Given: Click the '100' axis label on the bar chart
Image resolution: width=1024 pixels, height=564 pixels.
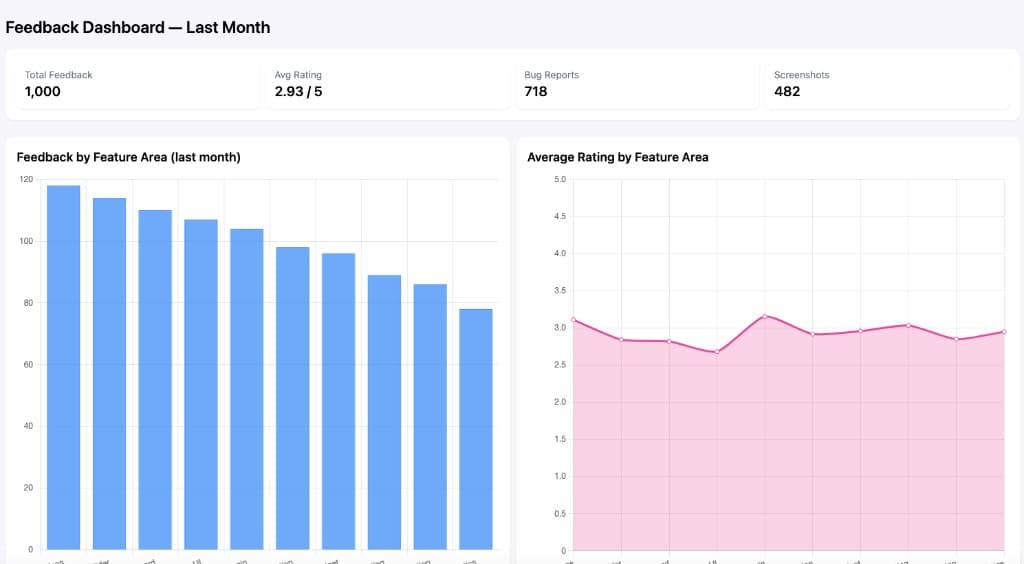Looking at the screenshot, I should coord(26,241).
